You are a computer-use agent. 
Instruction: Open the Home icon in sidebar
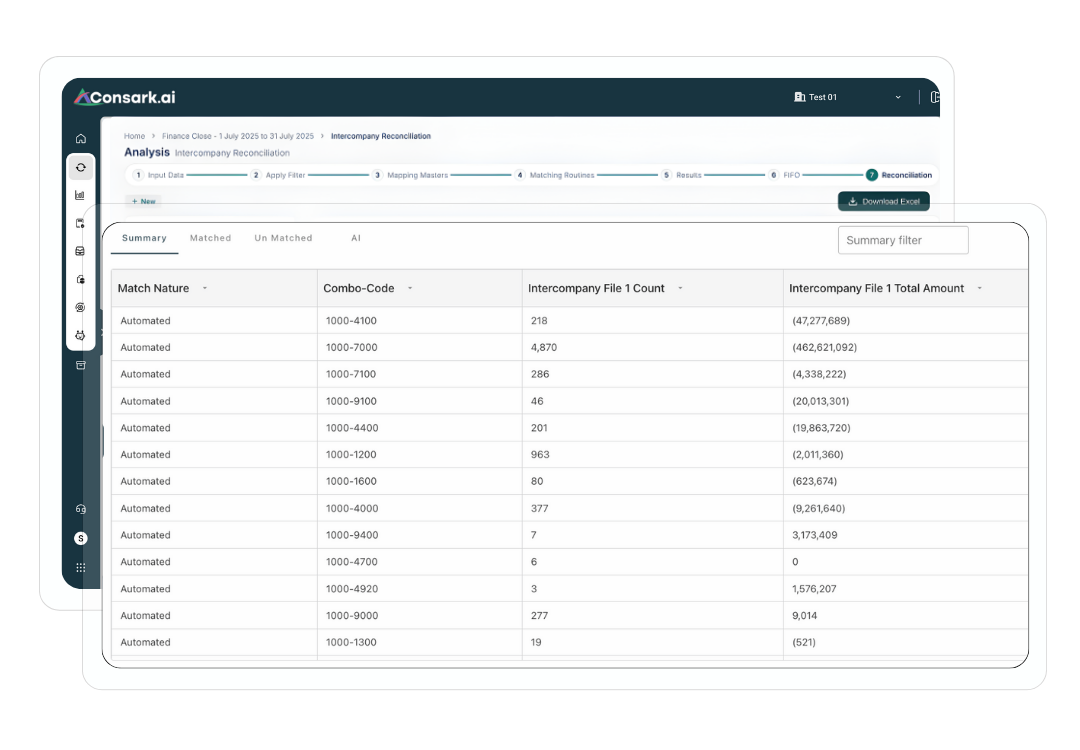81,139
